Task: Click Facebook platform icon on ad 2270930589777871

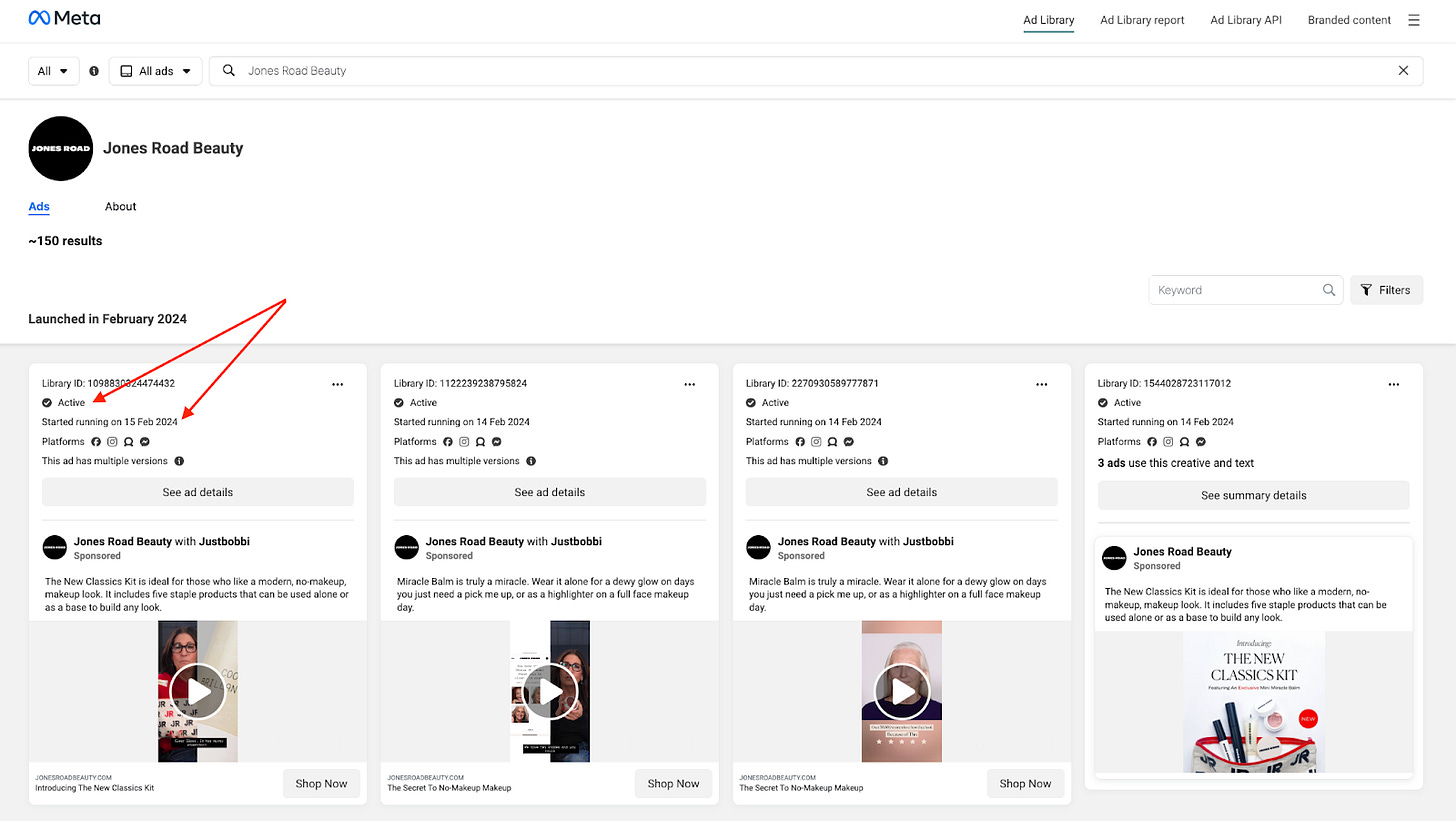Action: 801,442
